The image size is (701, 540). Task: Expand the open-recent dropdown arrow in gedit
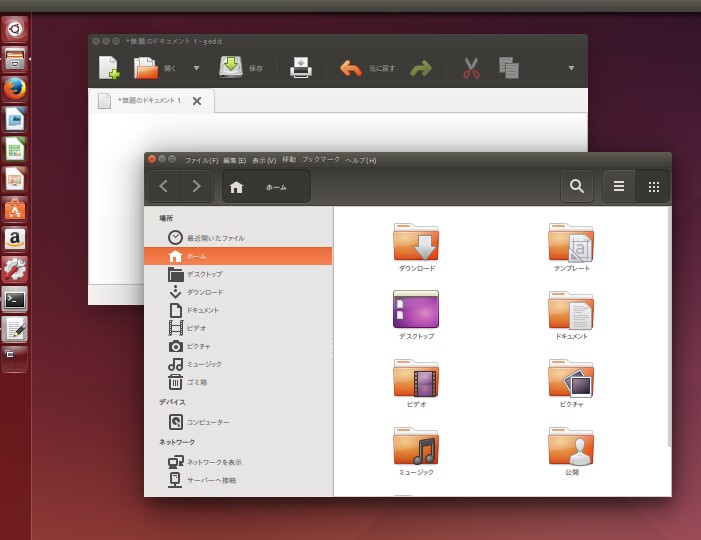pos(196,68)
